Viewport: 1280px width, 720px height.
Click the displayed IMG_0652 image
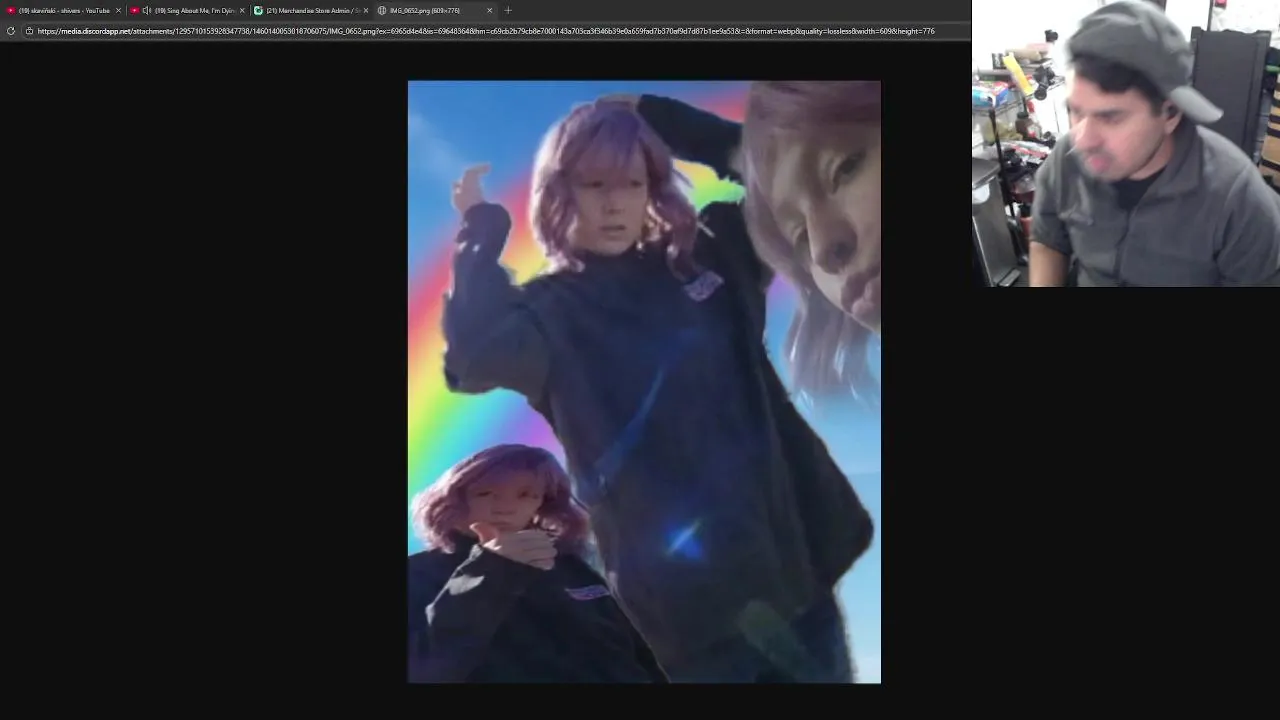click(x=644, y=382)
